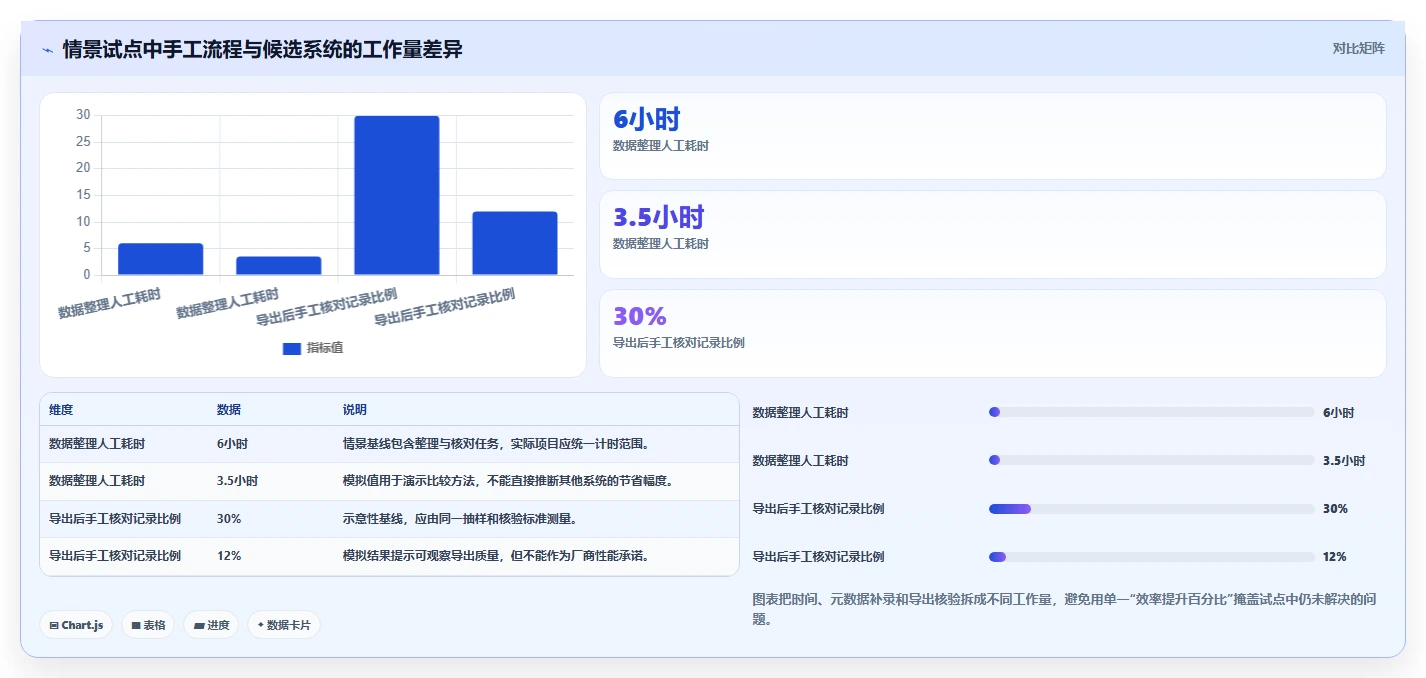Open the 30% data card
Screen dimensions: 1426x678
(992, 333)
